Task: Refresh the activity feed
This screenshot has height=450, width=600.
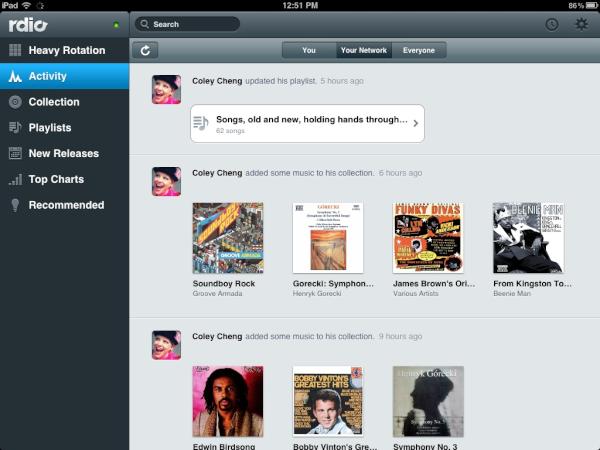Action: click(x=145, y=50)
